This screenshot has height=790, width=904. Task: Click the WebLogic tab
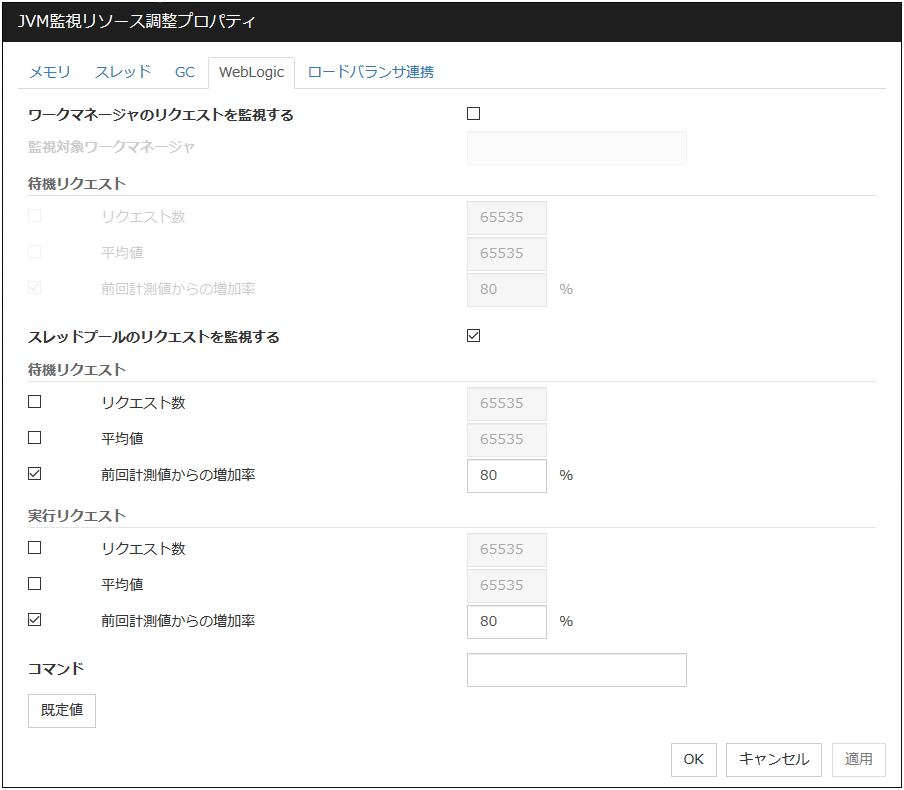(251, 72)
